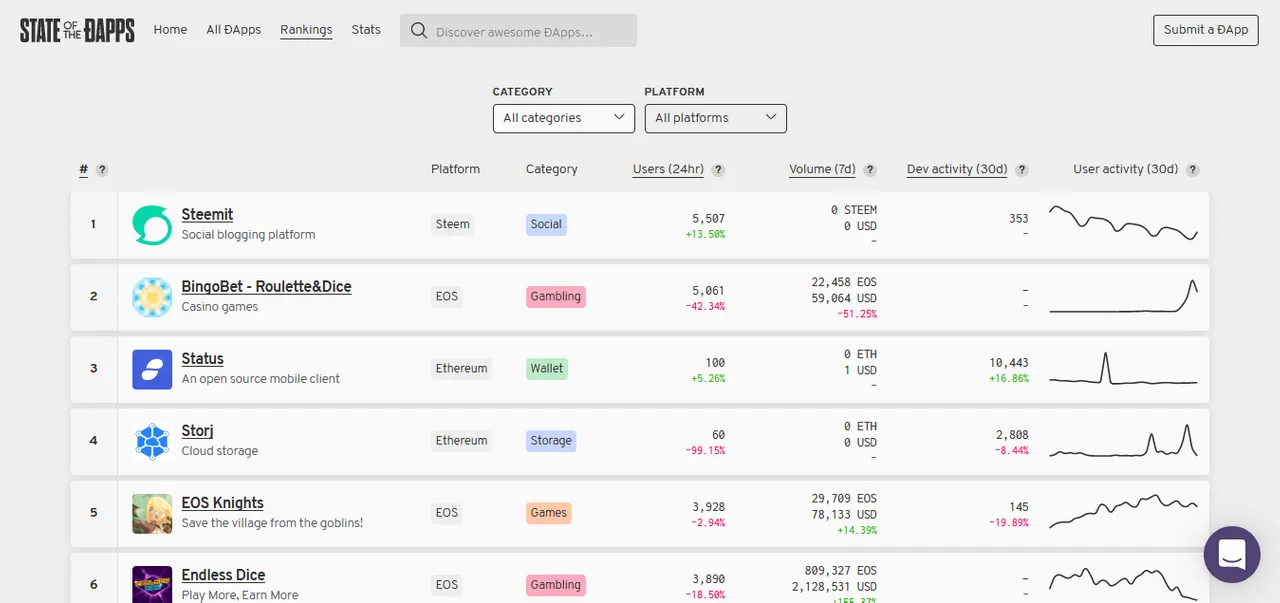Sort by Dev activity (30d) column
This screenshot has width=1280, height=603.
[957, 170]
